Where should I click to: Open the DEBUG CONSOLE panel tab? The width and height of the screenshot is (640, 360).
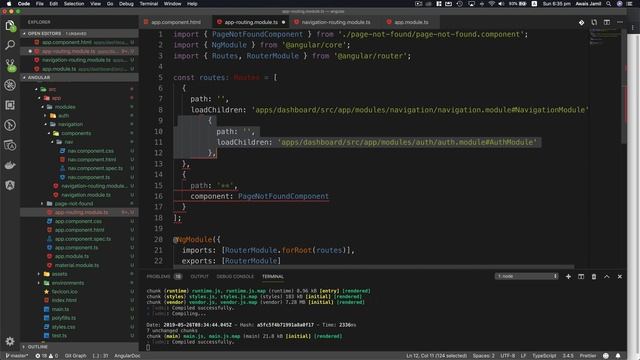pos(235,276)
